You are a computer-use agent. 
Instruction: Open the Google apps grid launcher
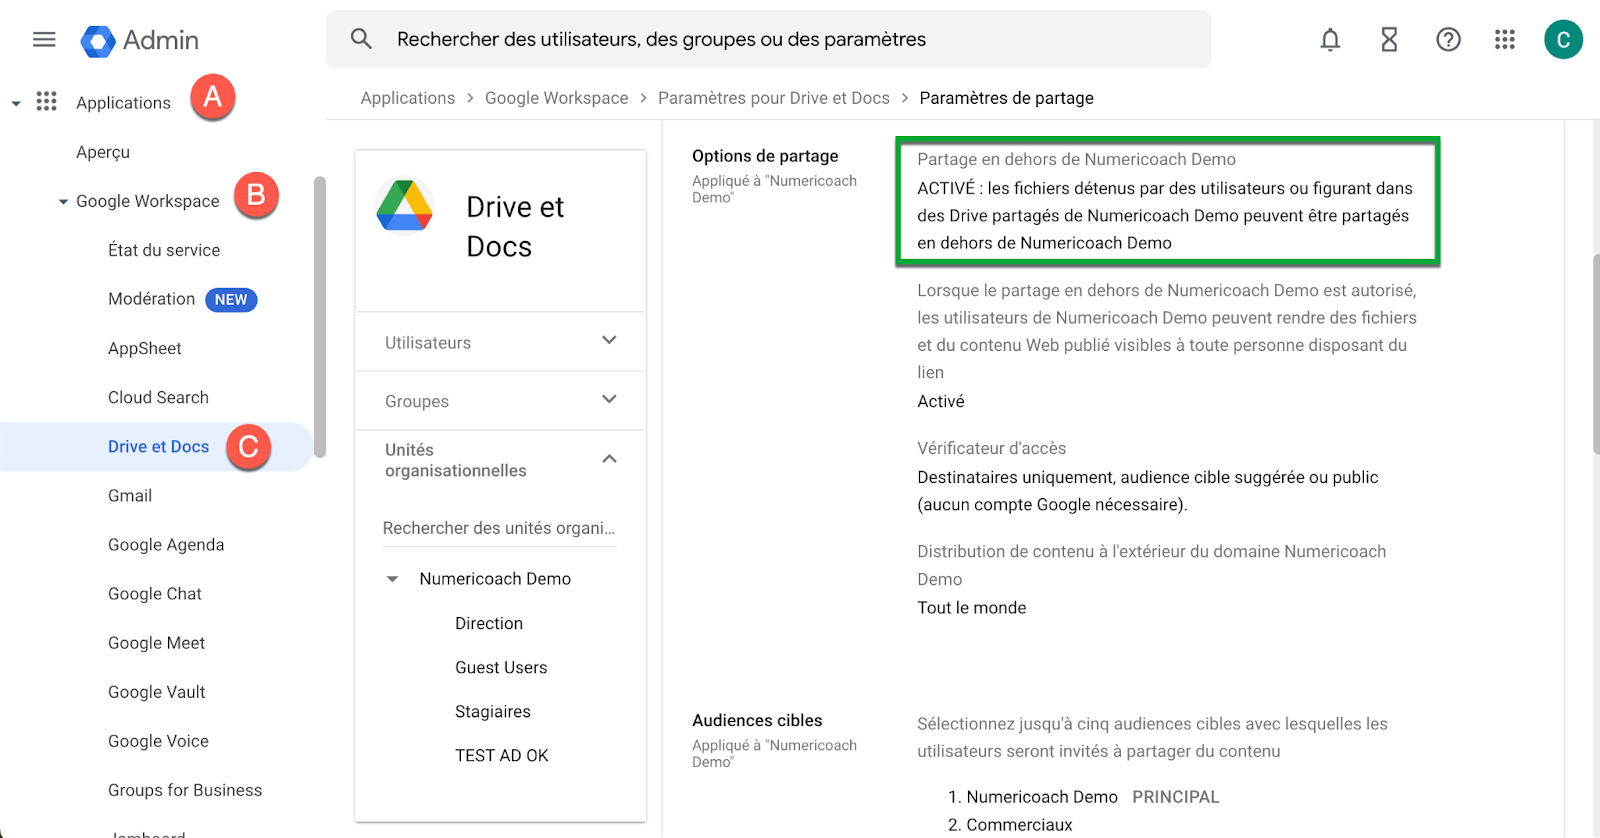(x=1505, y=39)
